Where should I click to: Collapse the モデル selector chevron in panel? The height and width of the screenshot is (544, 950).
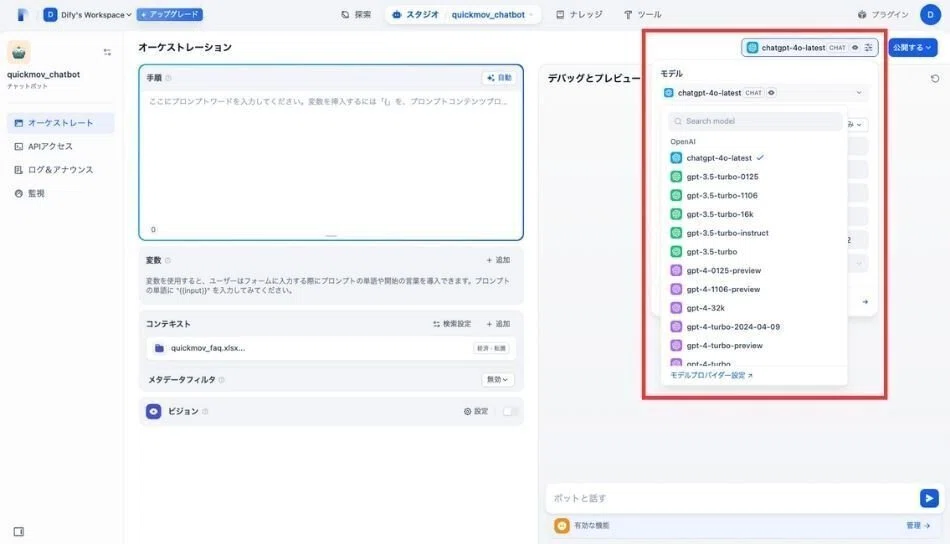tap(859, 93)
